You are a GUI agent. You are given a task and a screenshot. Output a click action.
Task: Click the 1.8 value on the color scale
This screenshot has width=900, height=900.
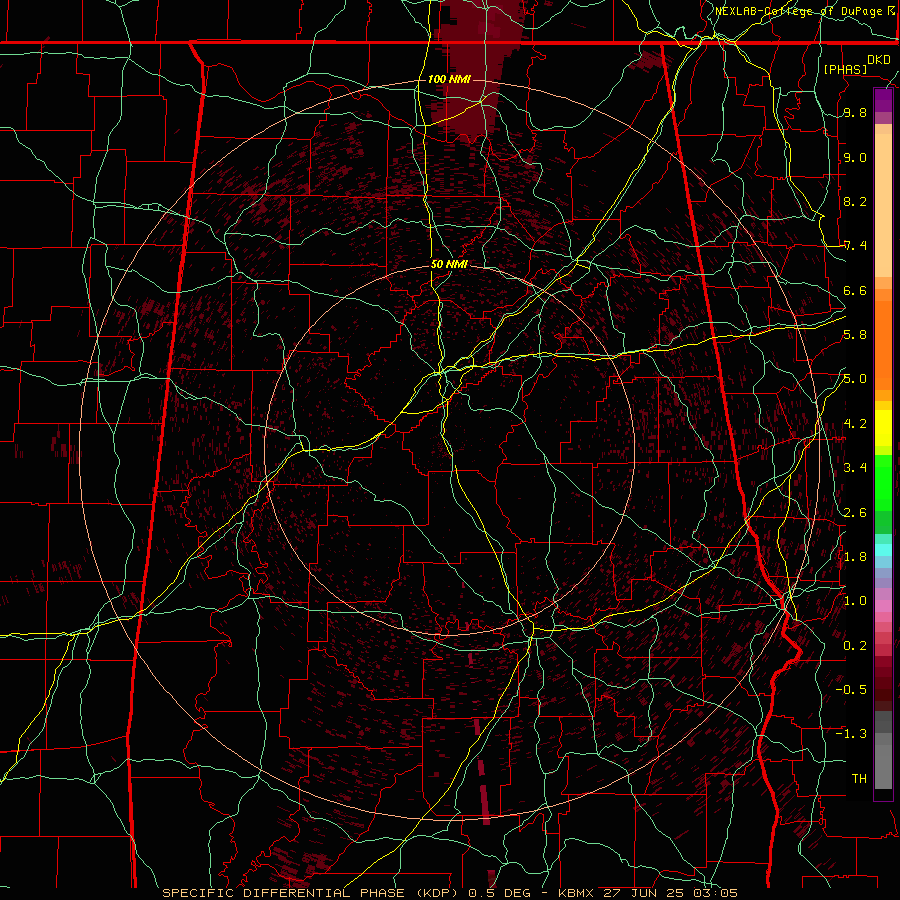point(855,557)
